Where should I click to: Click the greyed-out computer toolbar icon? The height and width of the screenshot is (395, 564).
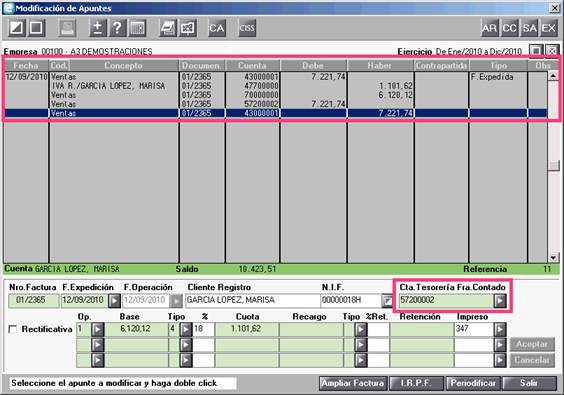click(x=67, y=28)
